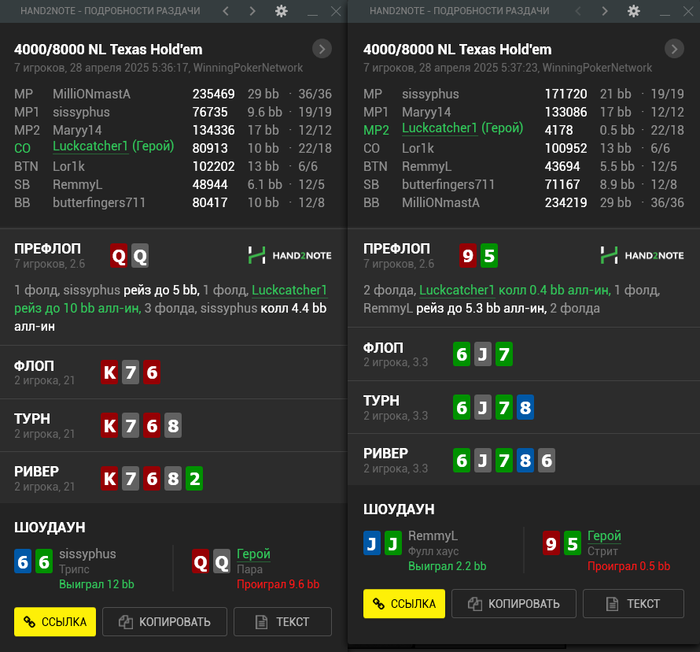Click Hand2Note logo in left window
This screenshot has height=652, width=700.
pyautogui.click(x=290, y=255)
